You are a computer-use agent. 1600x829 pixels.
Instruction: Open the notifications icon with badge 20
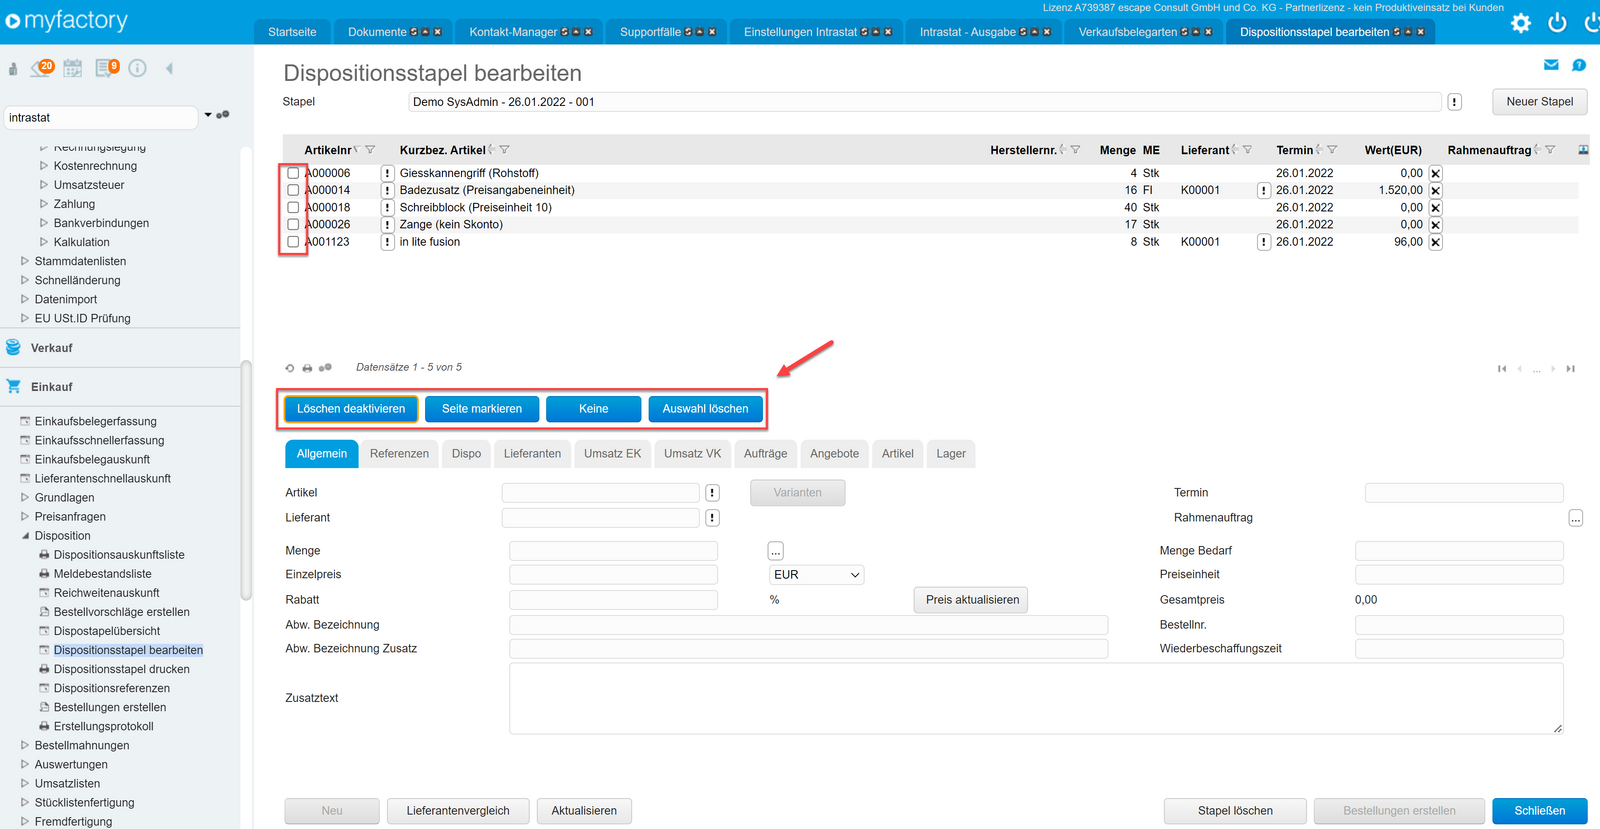tap(42, 68)
